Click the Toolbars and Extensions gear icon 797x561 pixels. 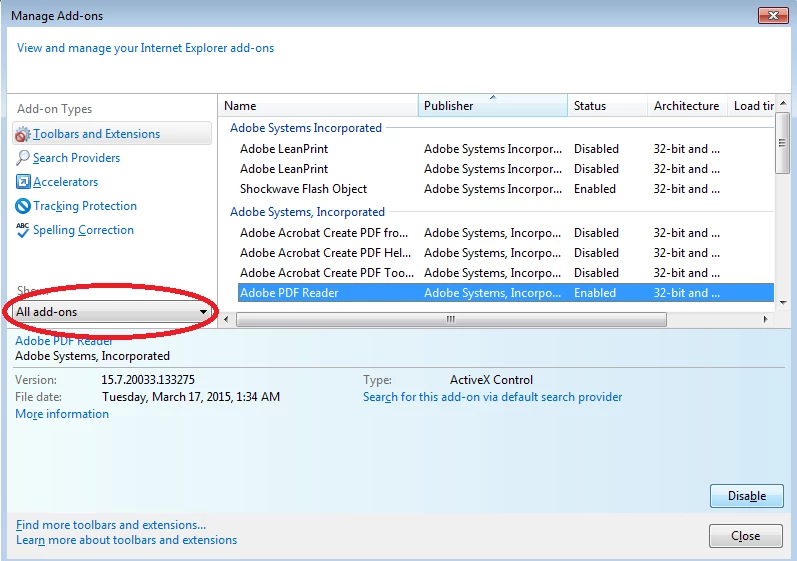tap(23, 134)
